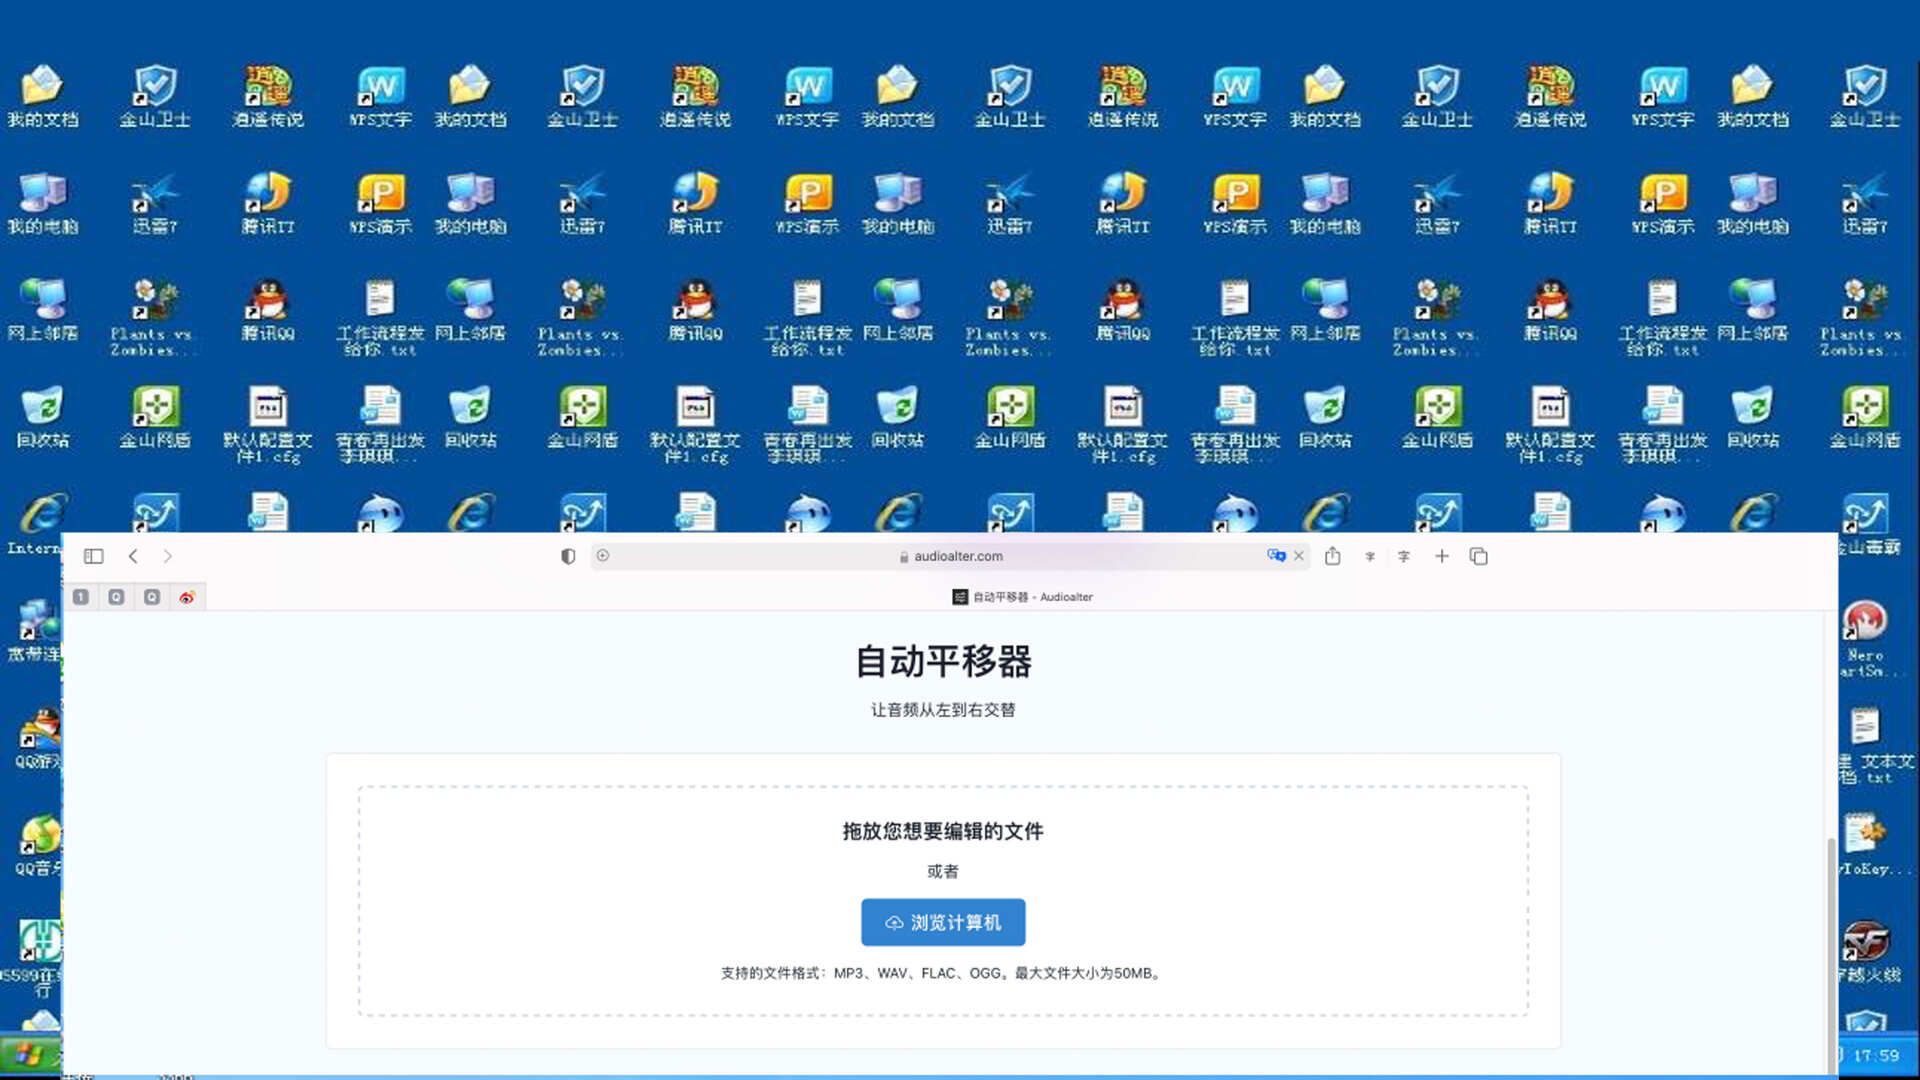Select the 自动平移器 - Audioalter tab
This screenshot has height=1080, width=1920.
1022,597
